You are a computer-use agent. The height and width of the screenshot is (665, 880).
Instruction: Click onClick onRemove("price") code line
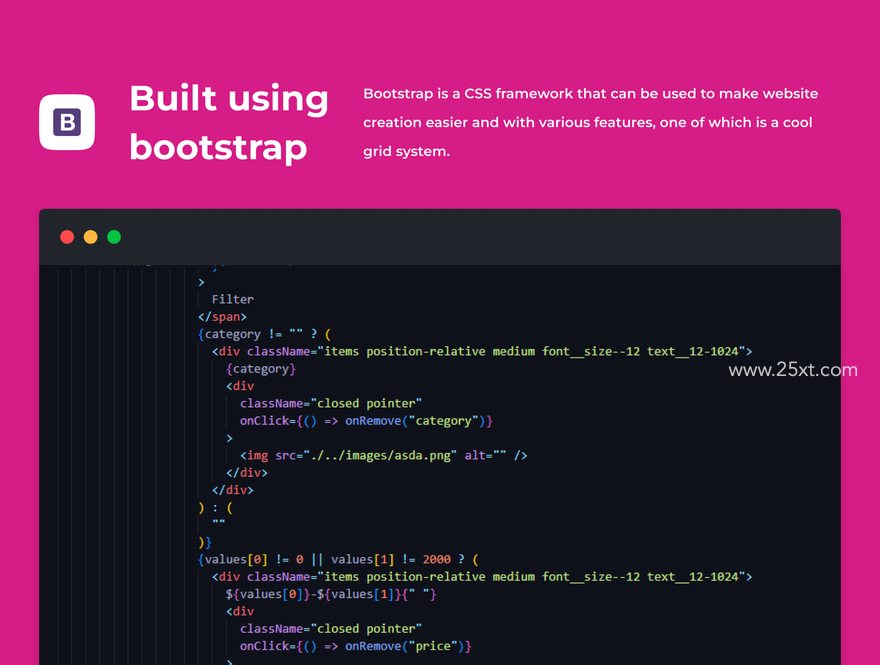click(x=356, y=646)
